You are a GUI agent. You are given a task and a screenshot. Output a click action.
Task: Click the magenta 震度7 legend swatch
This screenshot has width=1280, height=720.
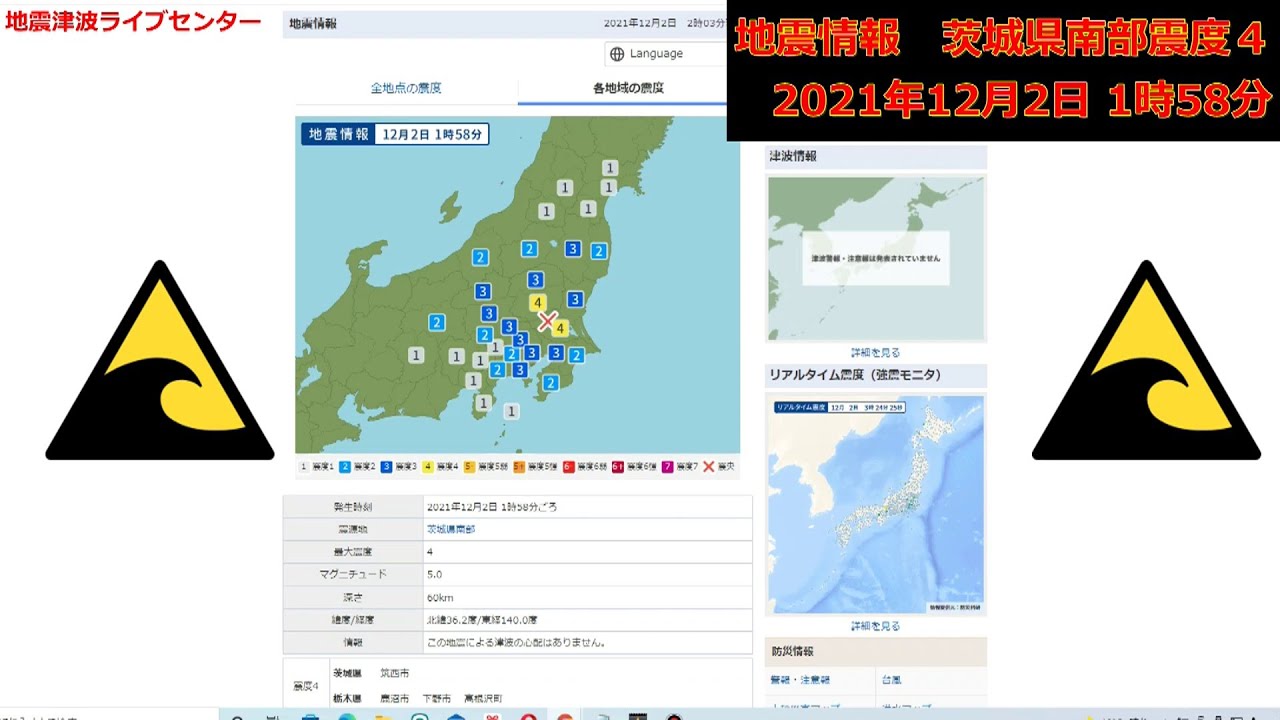[x=667, y=467]
